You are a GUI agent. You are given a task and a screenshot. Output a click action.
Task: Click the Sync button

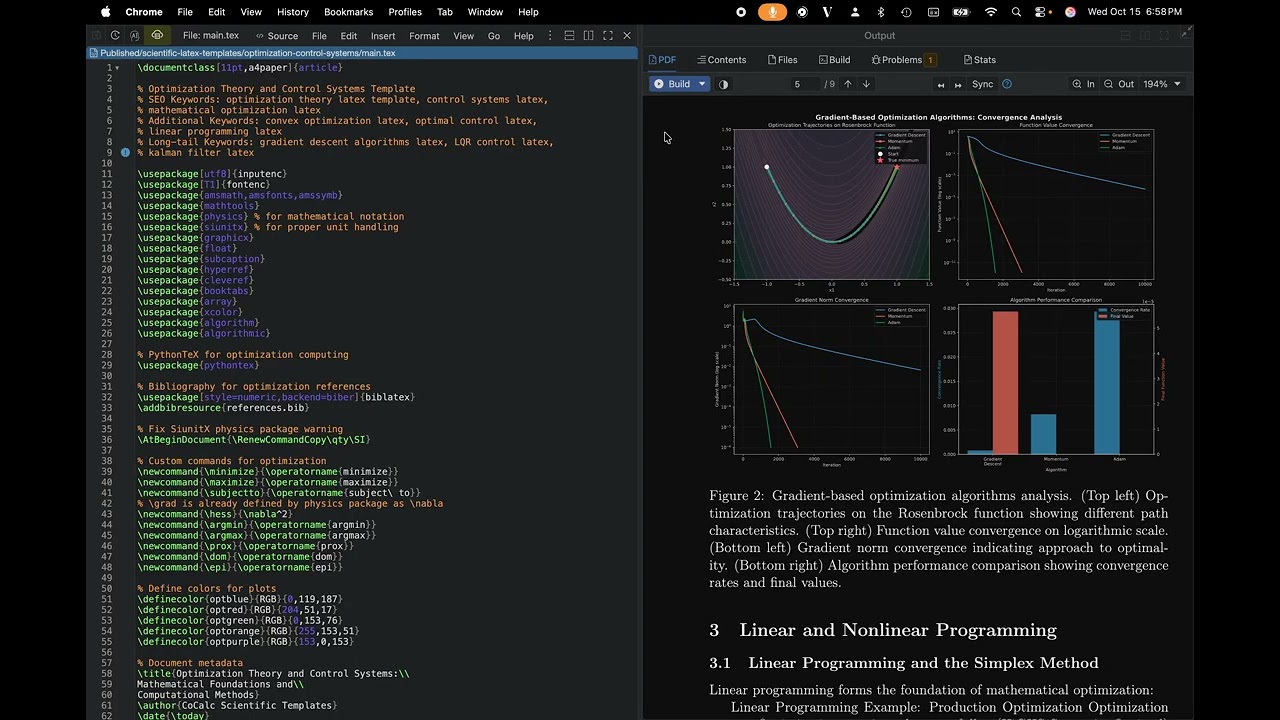983,84
